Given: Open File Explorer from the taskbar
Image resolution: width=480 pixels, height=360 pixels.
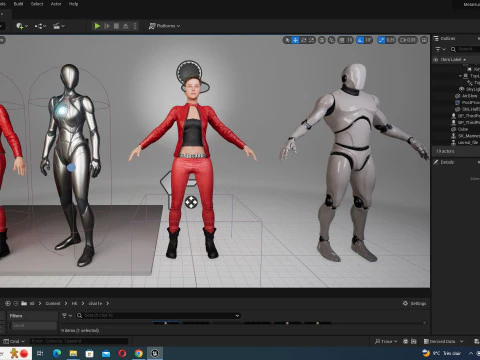Looking at the screenshot, I should 73,353.
